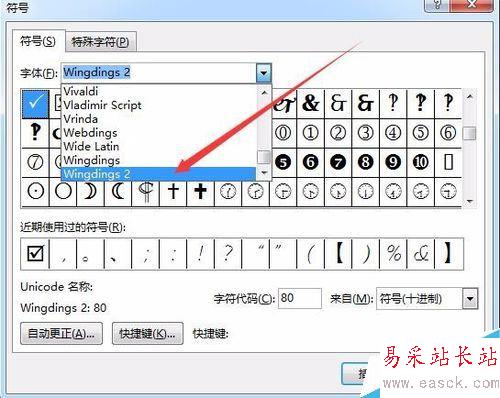This screenshot has height=398, width=500.
Task: Click the 快捷键(K)... button
Action: (148, 333)
